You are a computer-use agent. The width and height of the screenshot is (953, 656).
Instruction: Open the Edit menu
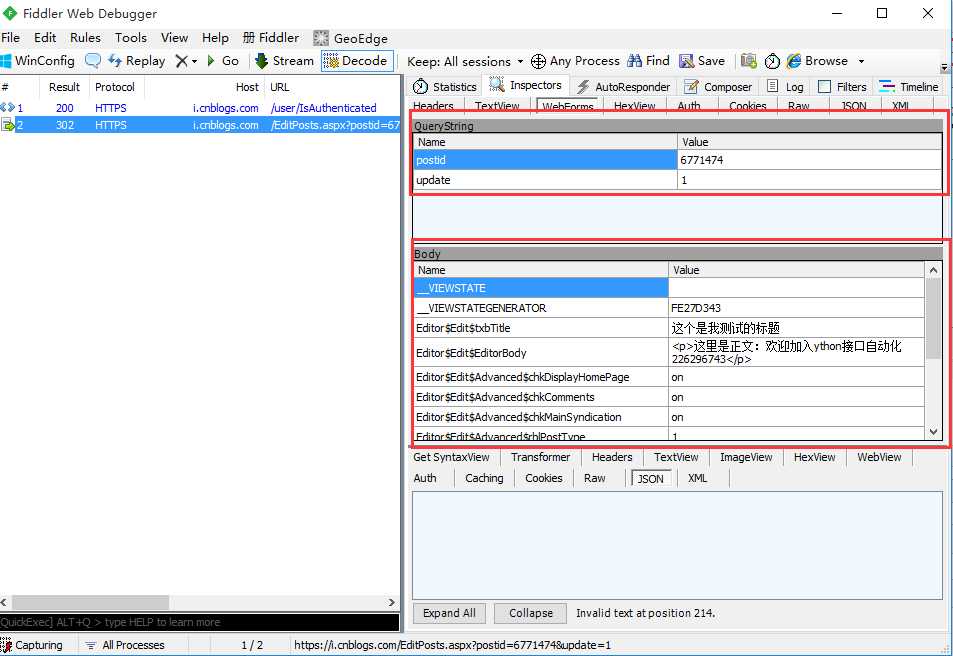45,38
